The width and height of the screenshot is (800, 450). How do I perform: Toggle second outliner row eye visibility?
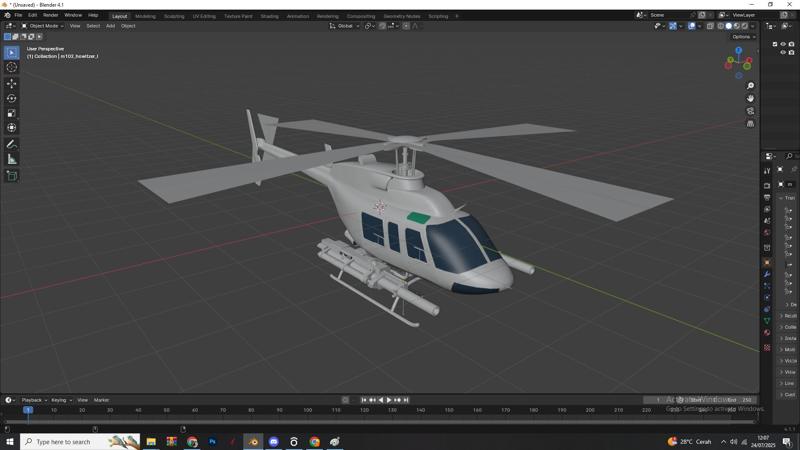pyautogui.click(x=783, y=53)
